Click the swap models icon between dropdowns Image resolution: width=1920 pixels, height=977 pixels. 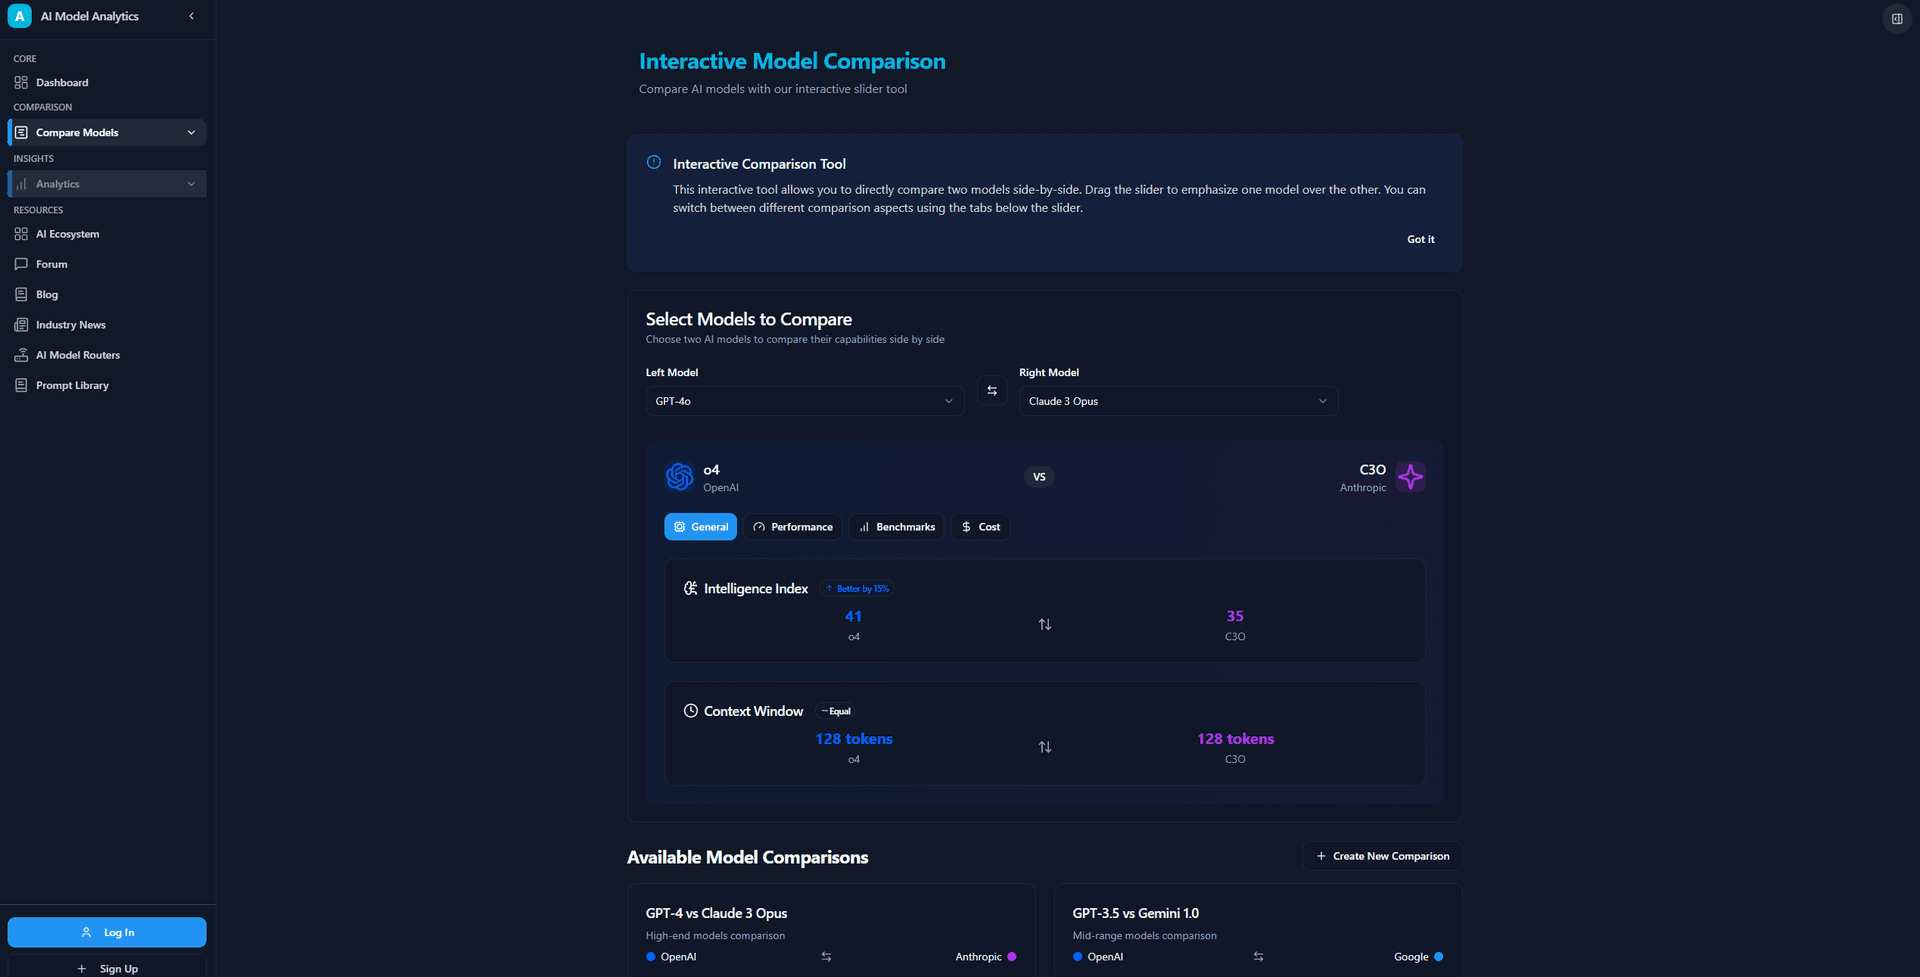[x=991, y=391]
